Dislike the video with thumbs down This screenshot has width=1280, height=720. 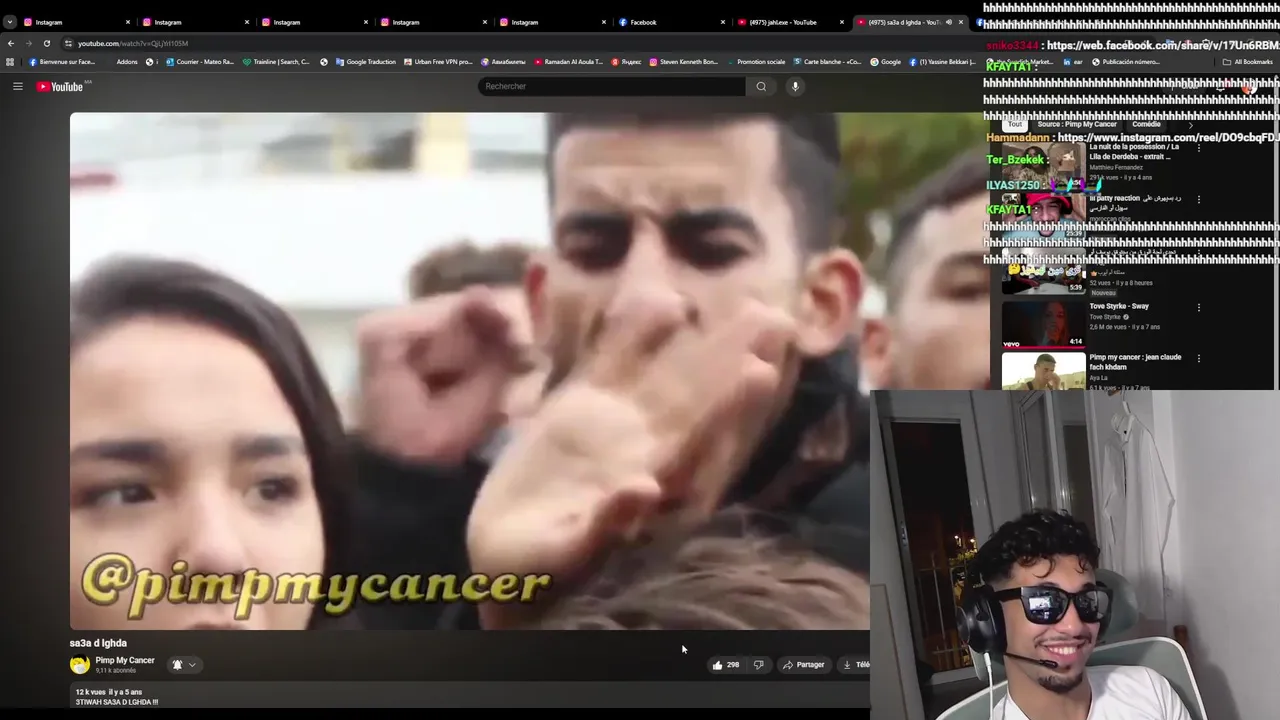(x=758, y=664)
